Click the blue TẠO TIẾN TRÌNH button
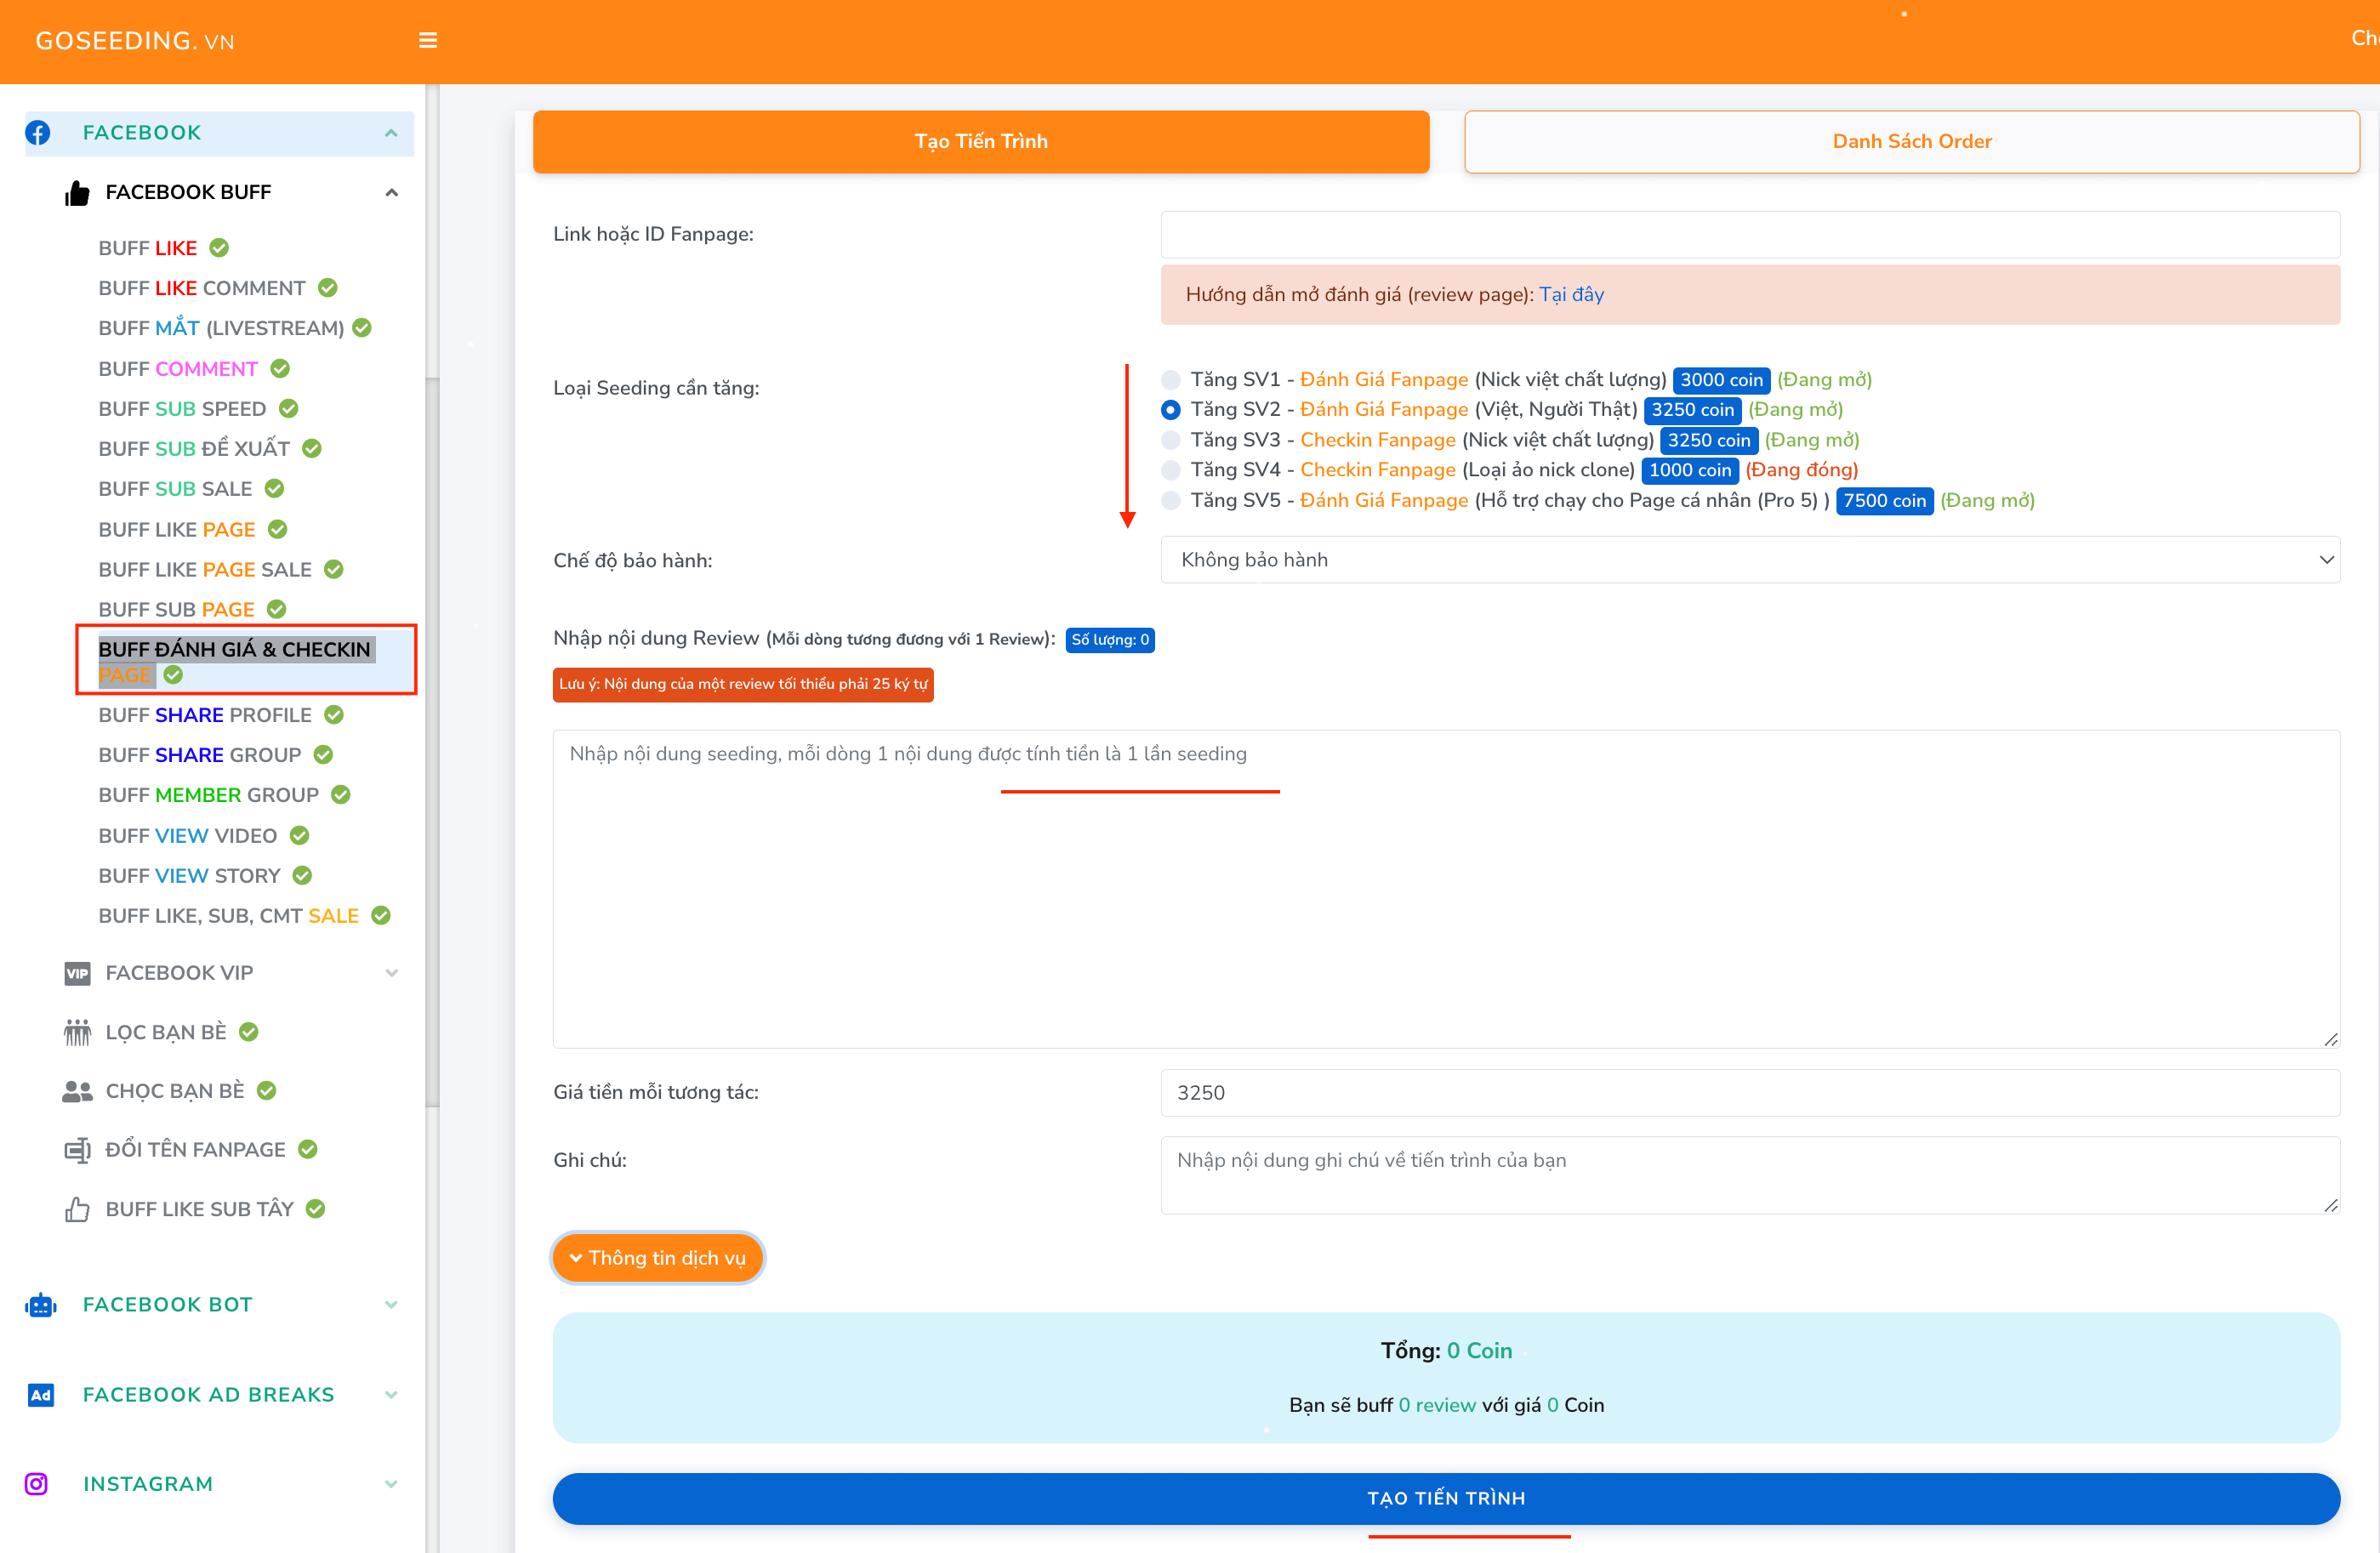 [1446, 1498]
